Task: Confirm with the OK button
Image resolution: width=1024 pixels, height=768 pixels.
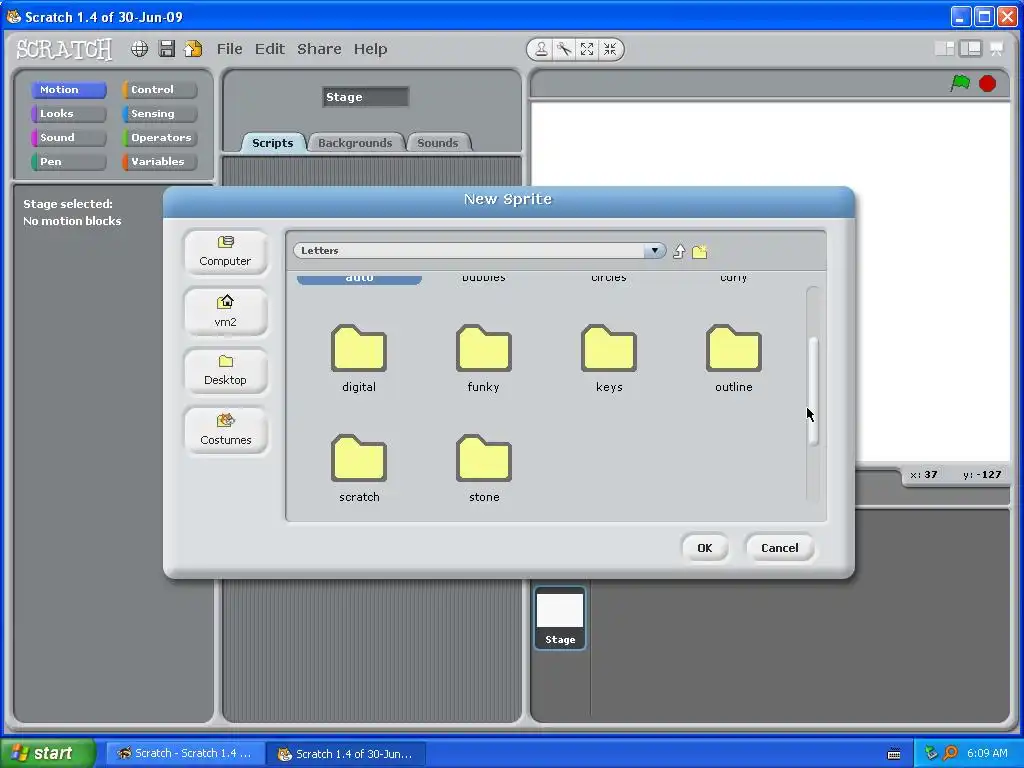Action: click(x=705, y=548)
